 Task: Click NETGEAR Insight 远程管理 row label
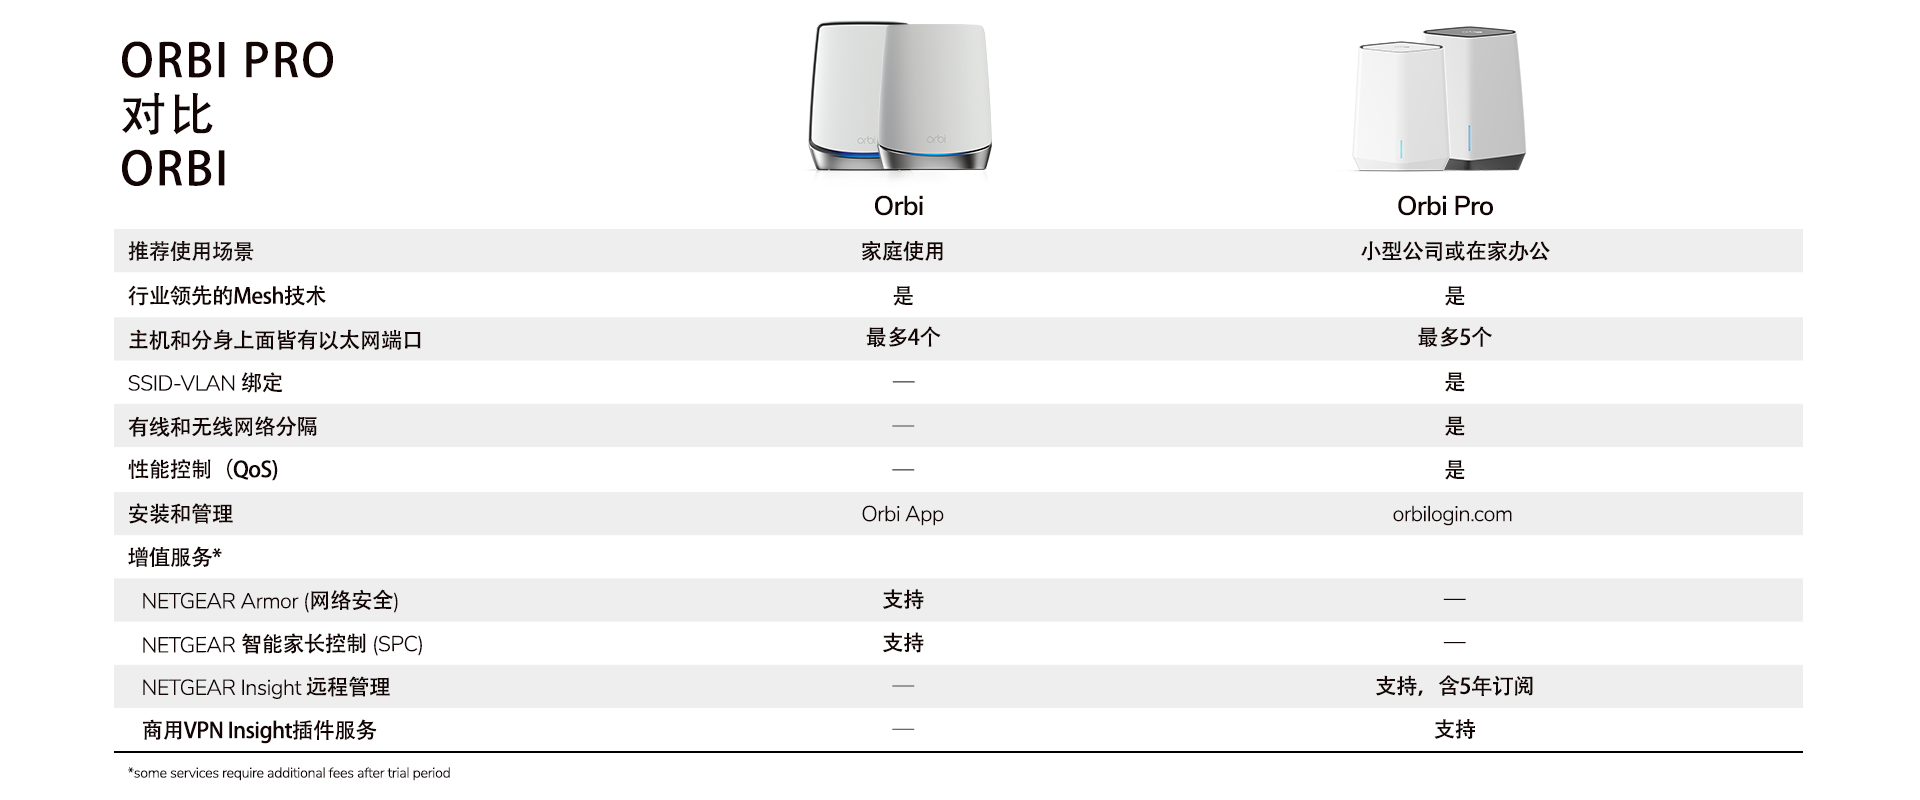point(265,688)
